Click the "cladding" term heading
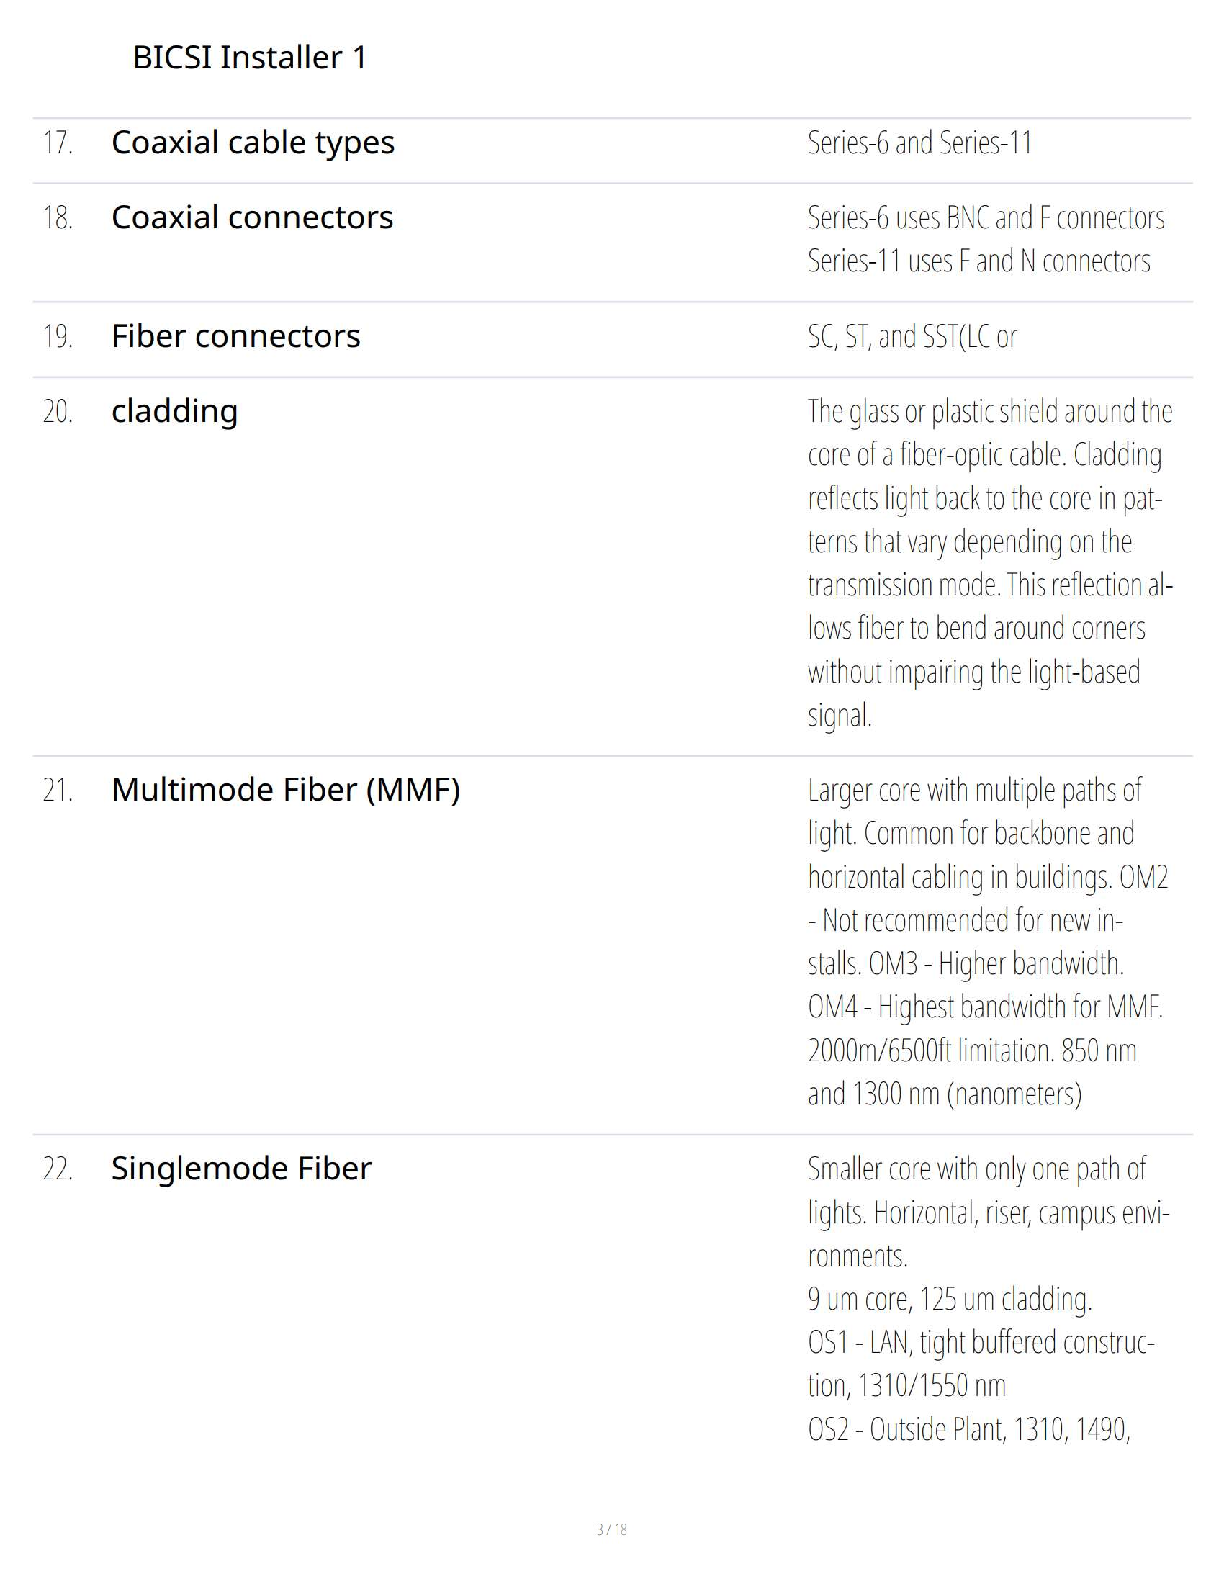Image resolution: width=1224 pixels, height=1584 pixels. pyautogui.click(x=174, y=412)
